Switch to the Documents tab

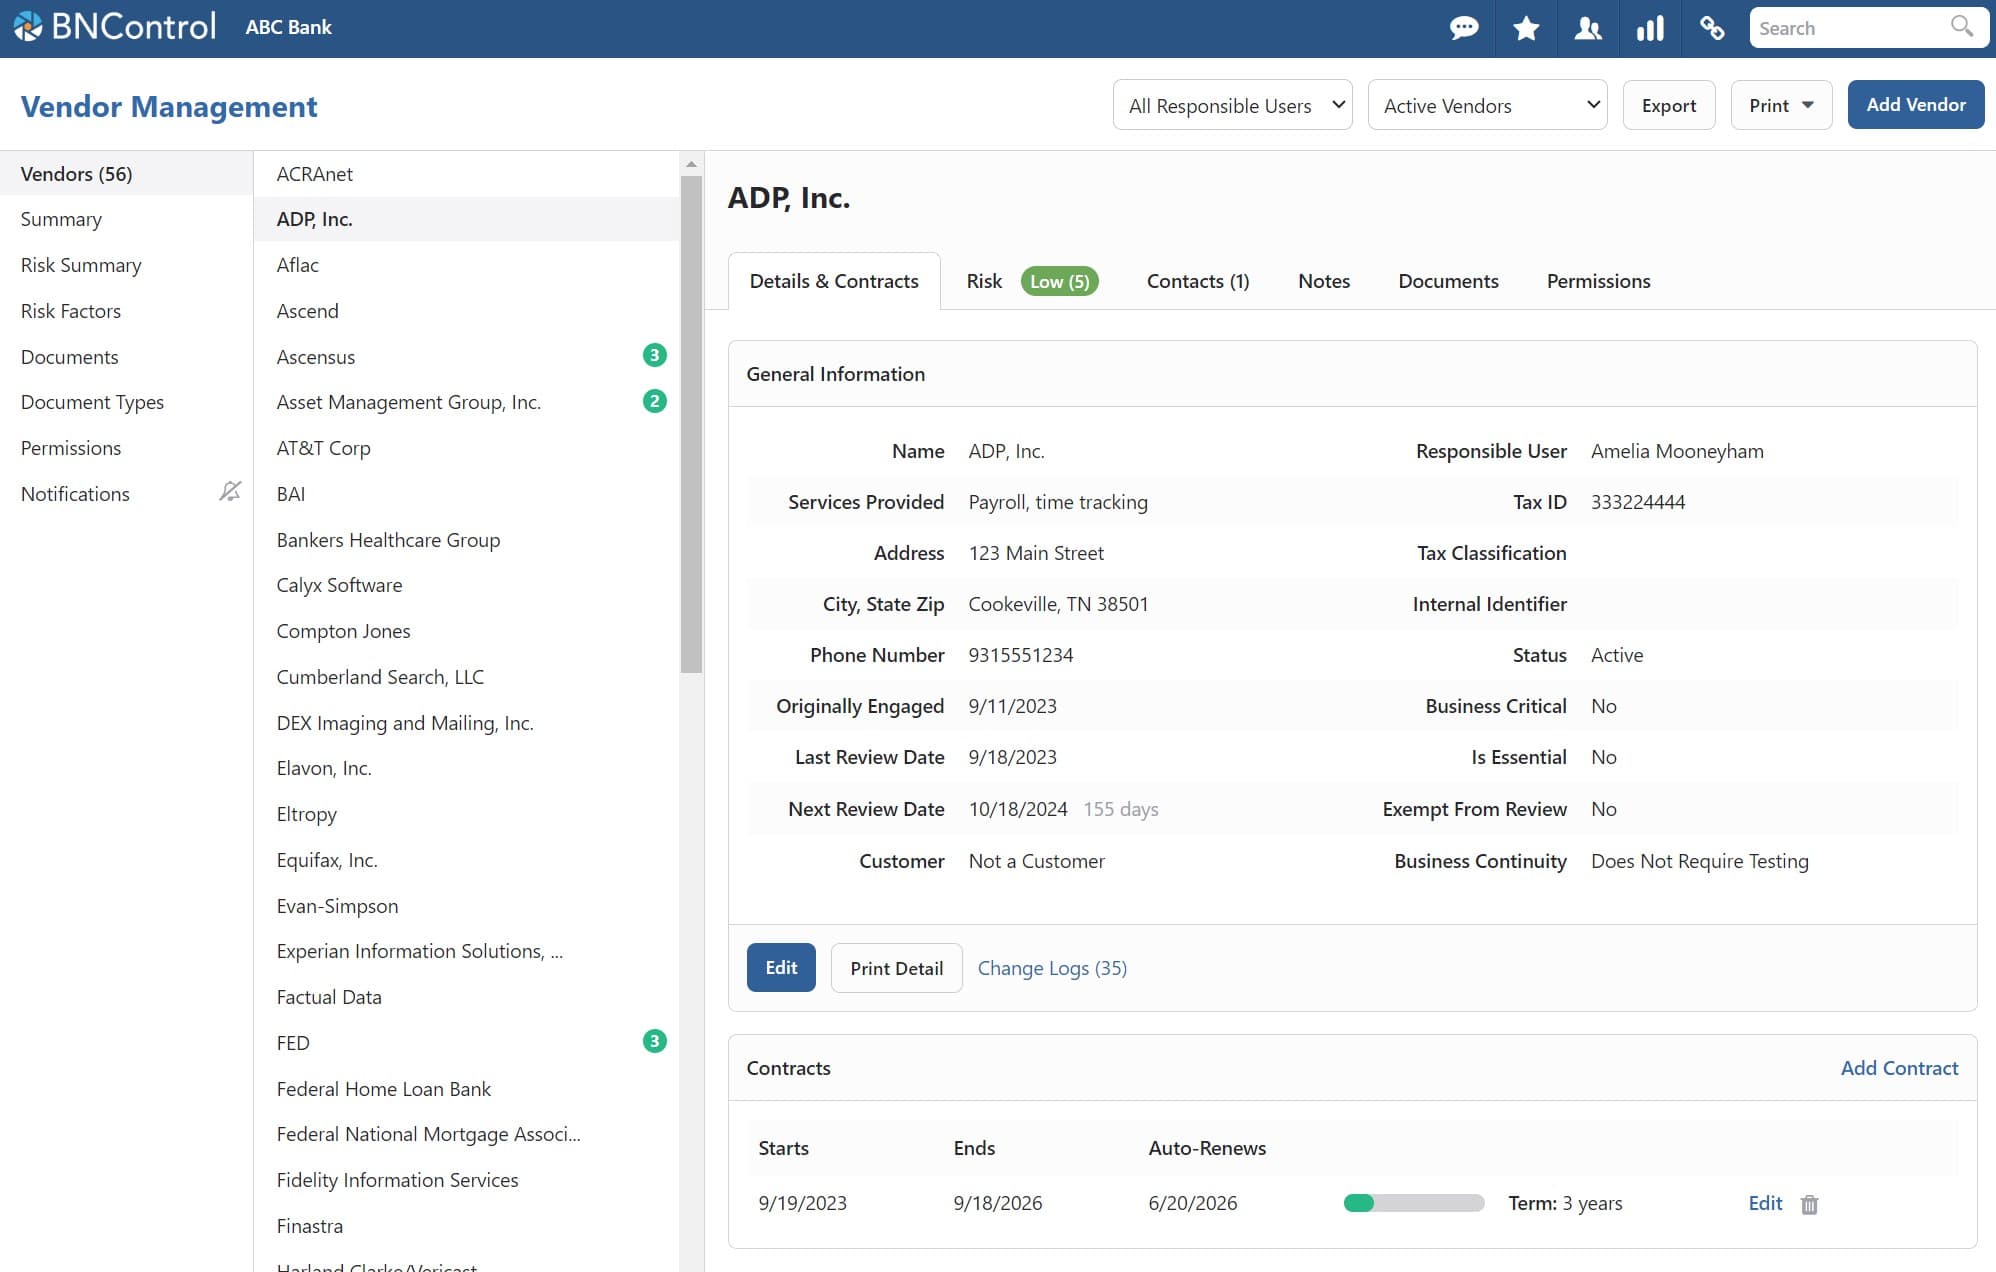click(x=1448, y=279)
